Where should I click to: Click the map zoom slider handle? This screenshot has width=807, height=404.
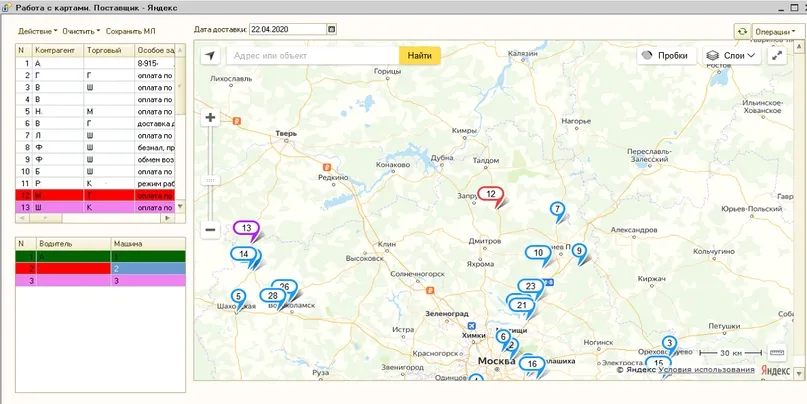(210, 180)
